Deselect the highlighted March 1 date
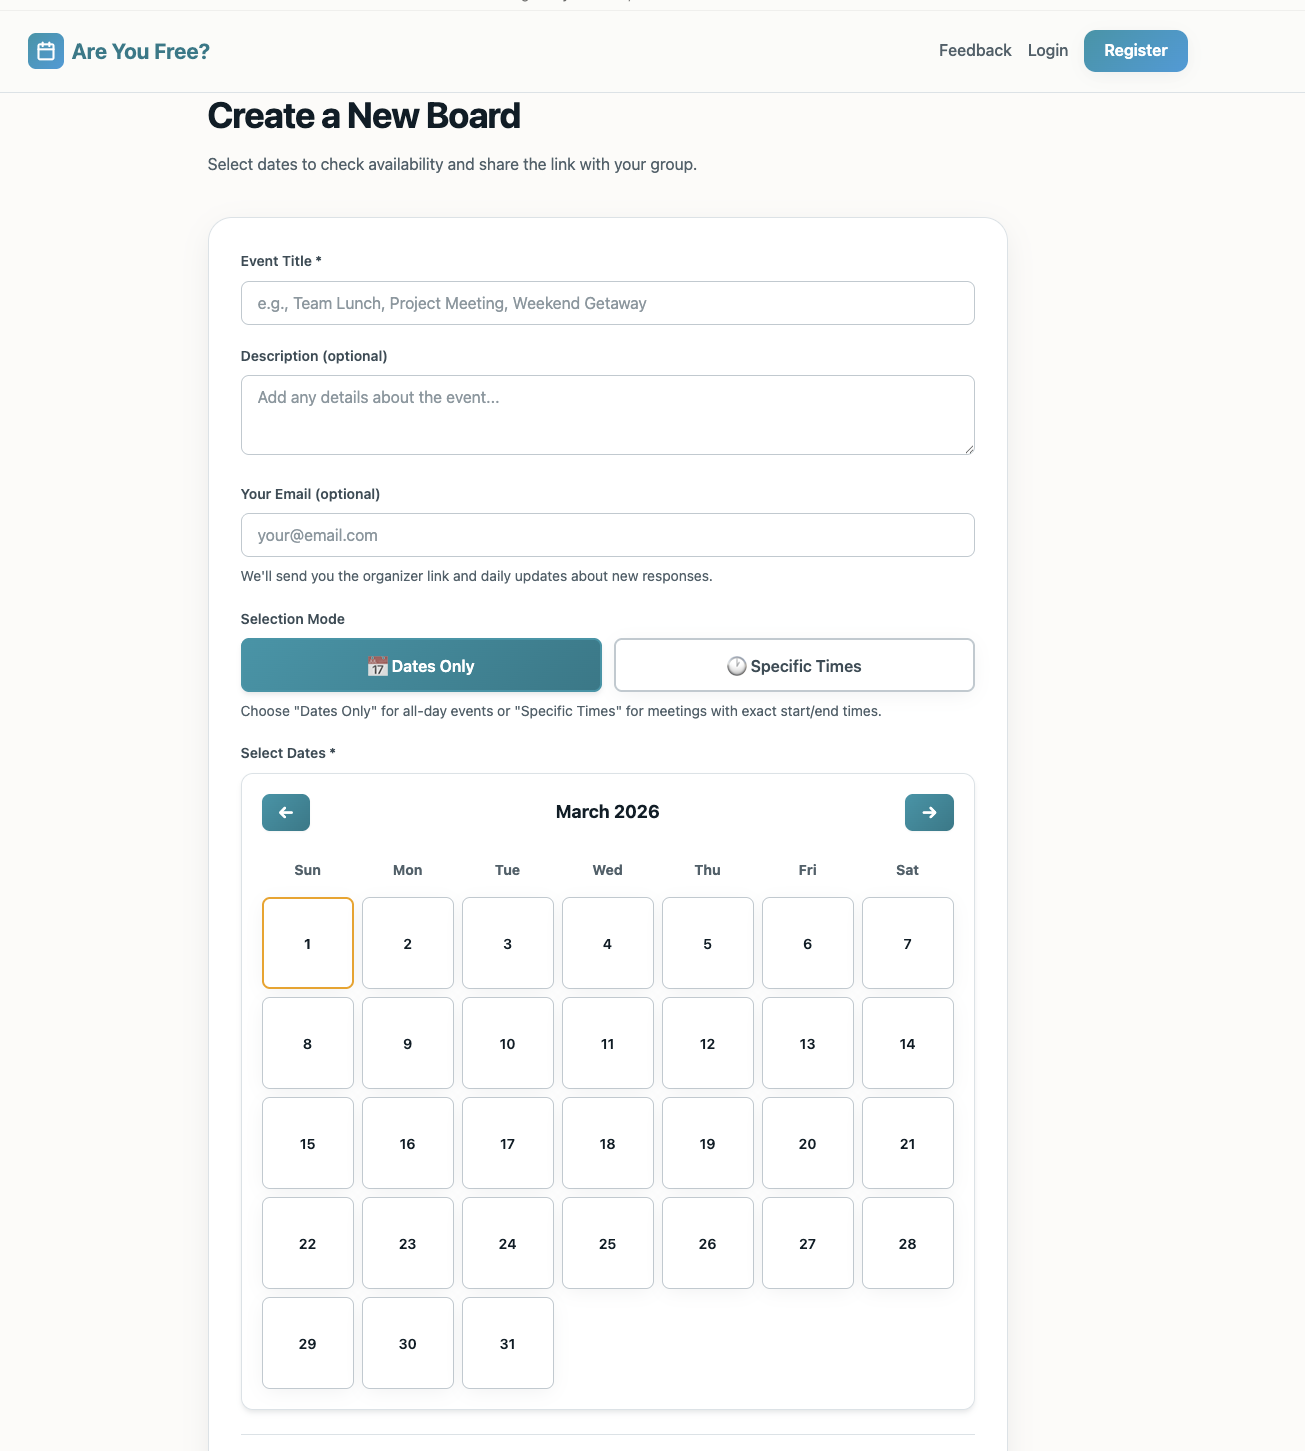The image size is (1305, 1451). pos(307,943)
